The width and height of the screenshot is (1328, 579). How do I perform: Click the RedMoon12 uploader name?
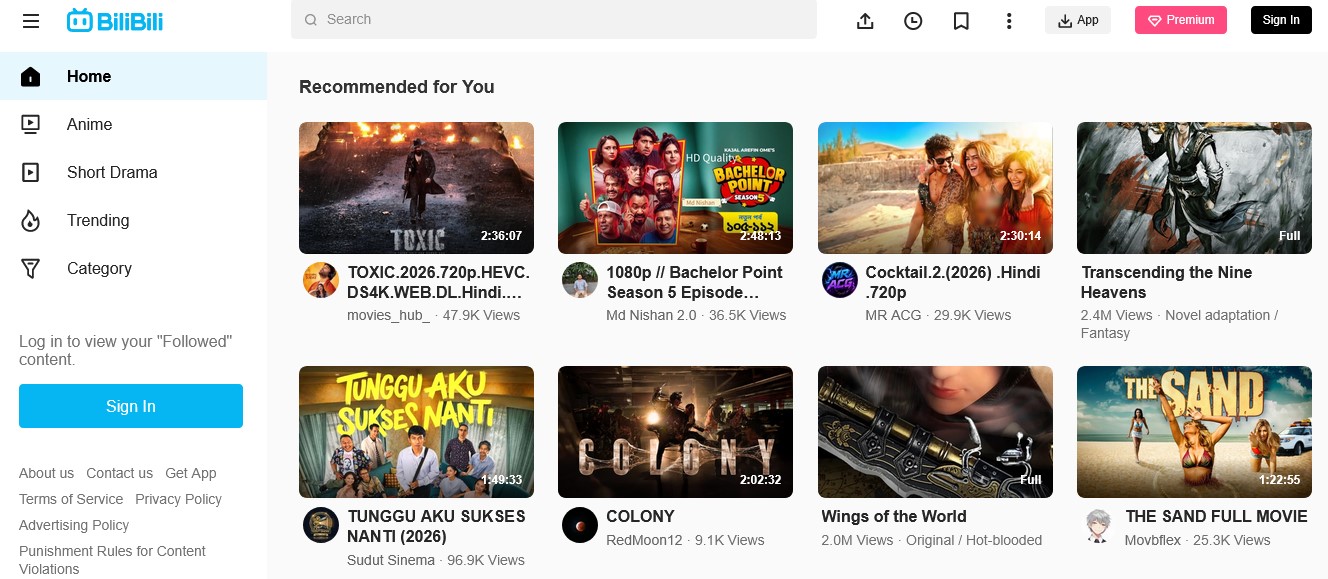644,540
